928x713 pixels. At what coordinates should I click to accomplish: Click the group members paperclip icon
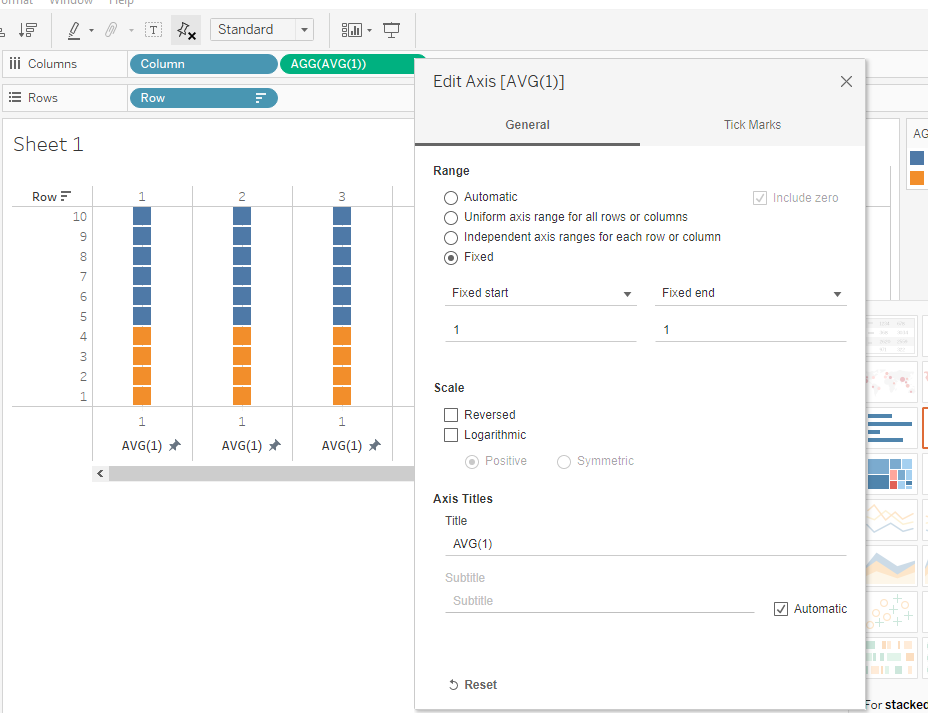[111, 30]
